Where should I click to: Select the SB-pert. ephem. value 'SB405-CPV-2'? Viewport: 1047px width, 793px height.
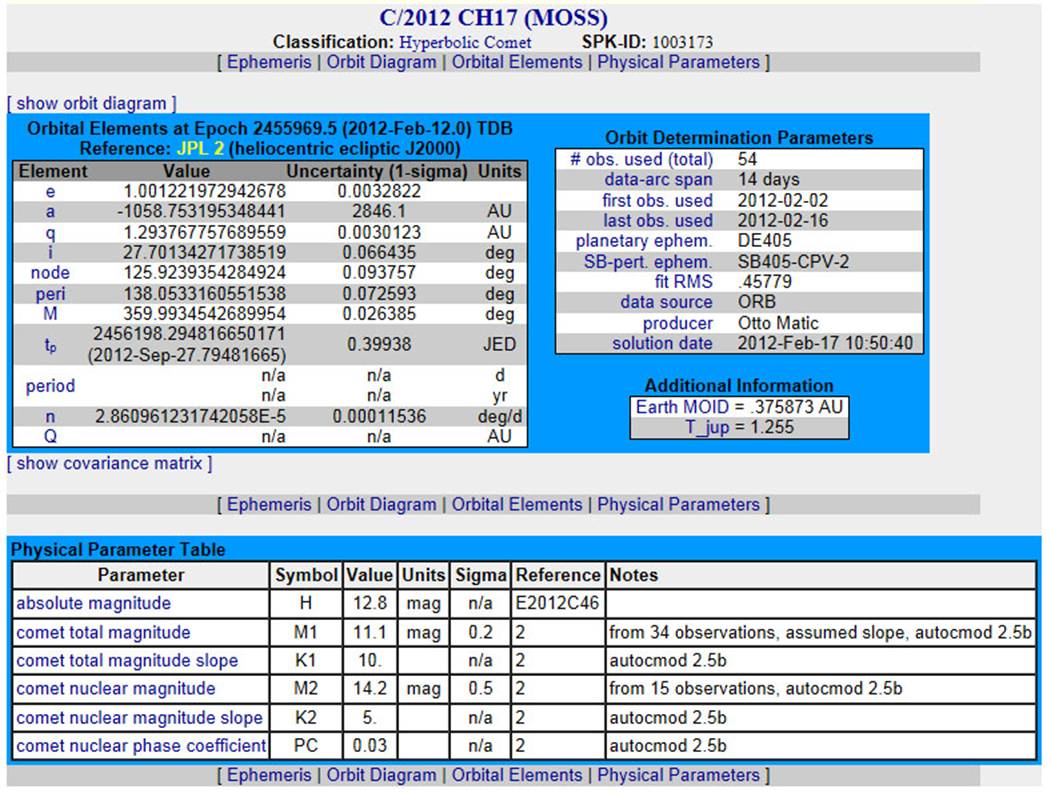pos(793,262)
